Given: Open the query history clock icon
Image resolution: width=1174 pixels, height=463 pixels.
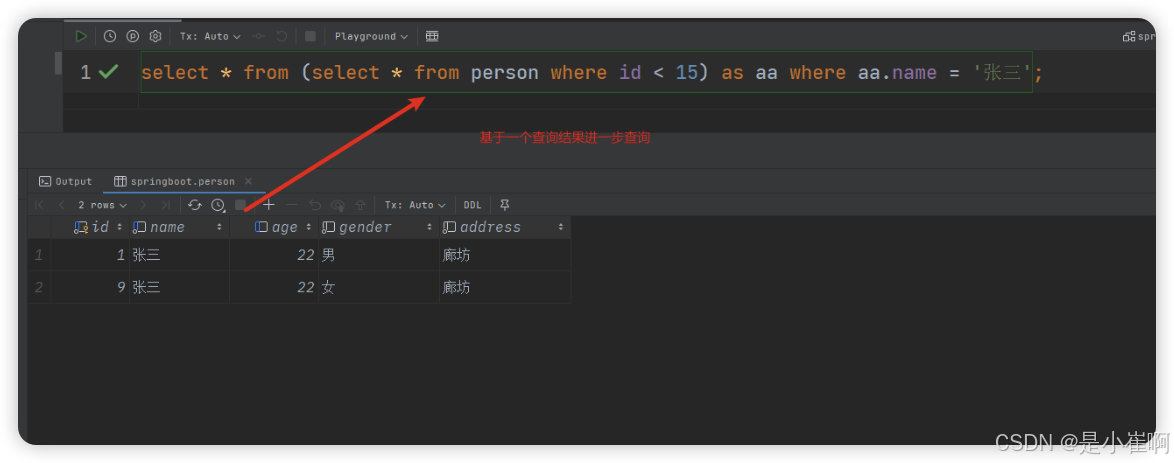Looking at the screenshot, I should click(109, 36).
